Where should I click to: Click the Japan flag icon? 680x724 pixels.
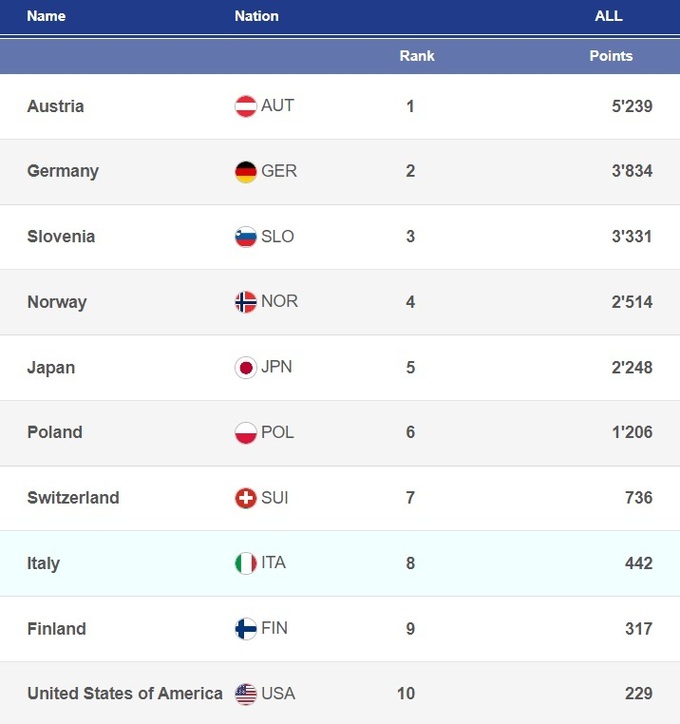[x=245, y=367]
